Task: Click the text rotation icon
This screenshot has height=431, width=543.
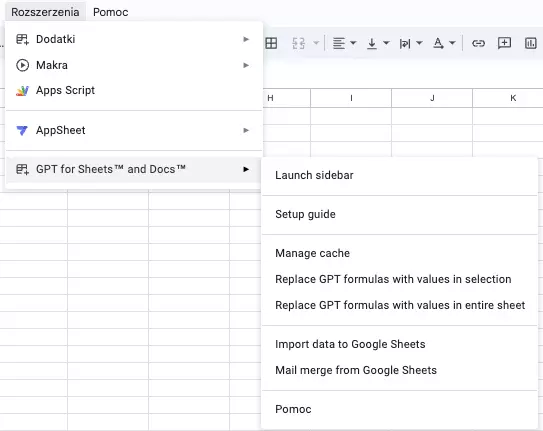Action: click(x=438, y=43)
